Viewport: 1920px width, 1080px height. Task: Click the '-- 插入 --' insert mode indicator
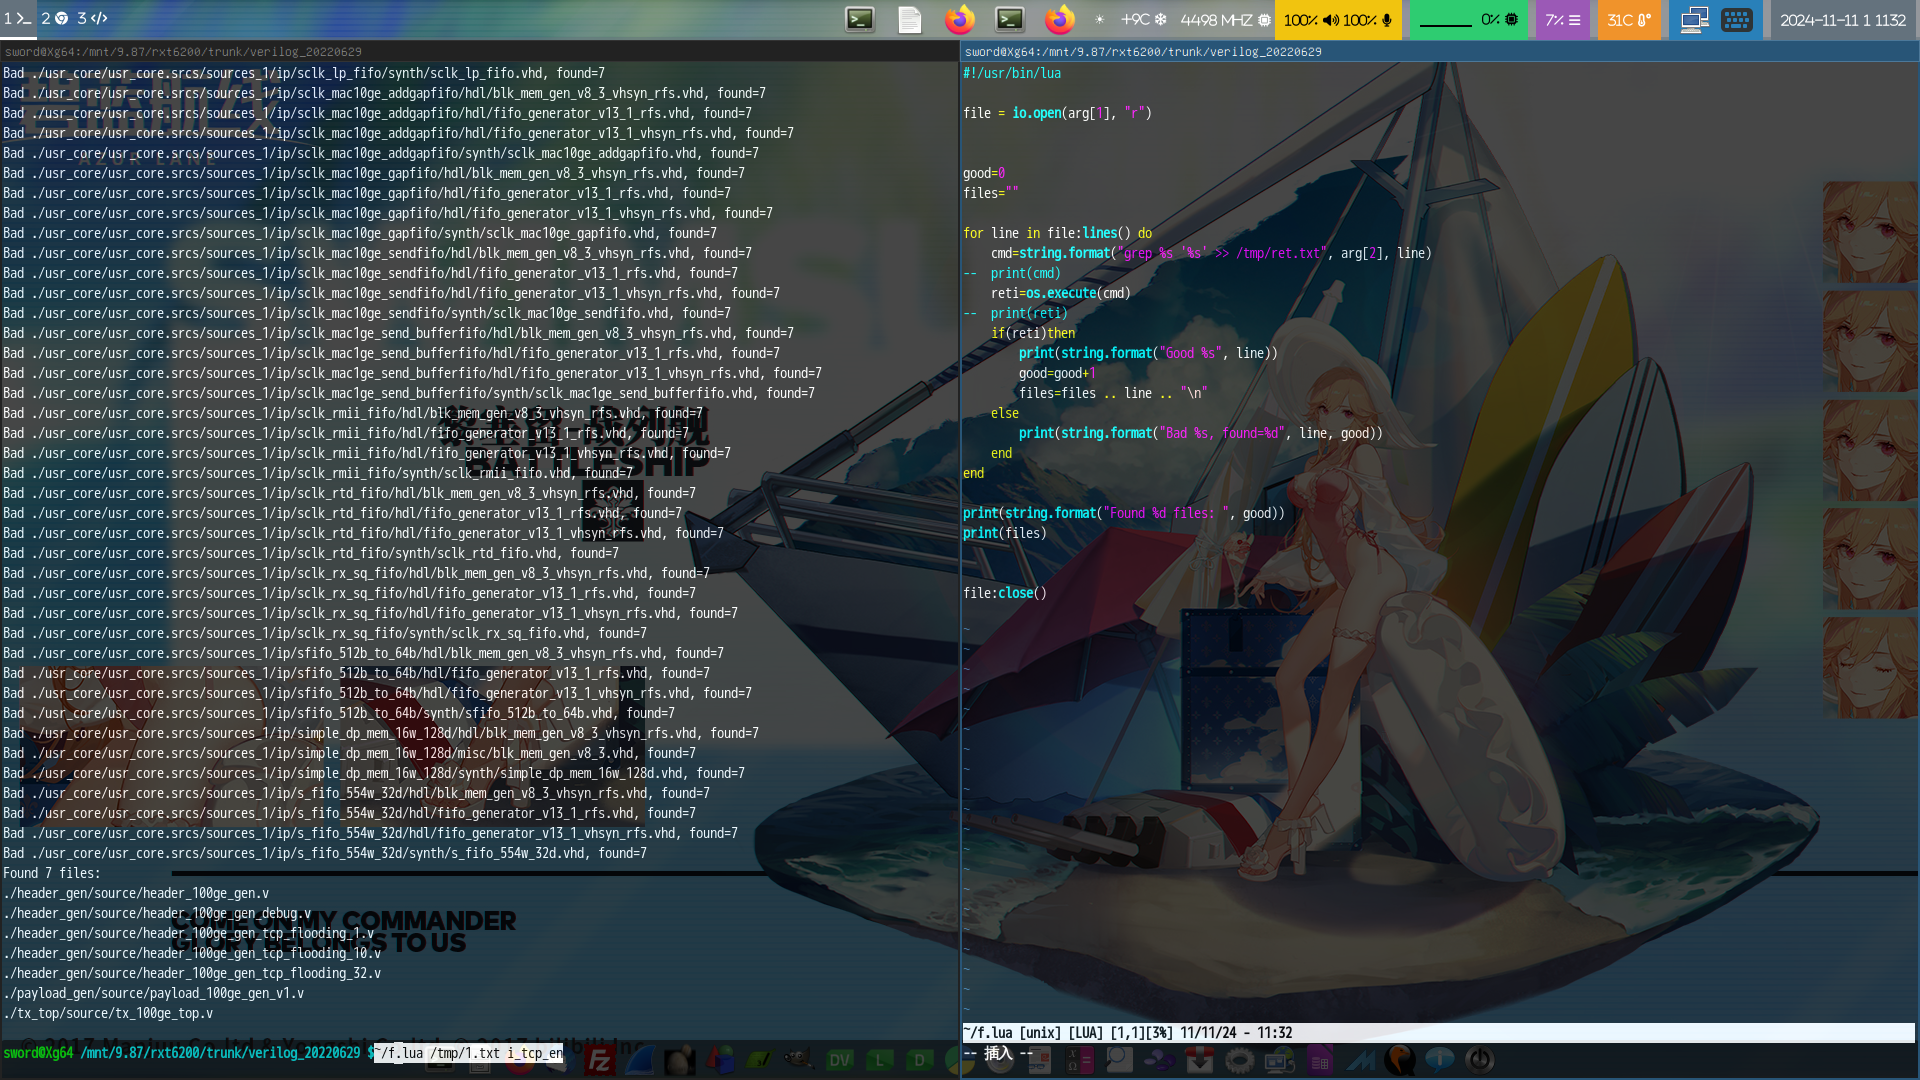click(998, 1053)
